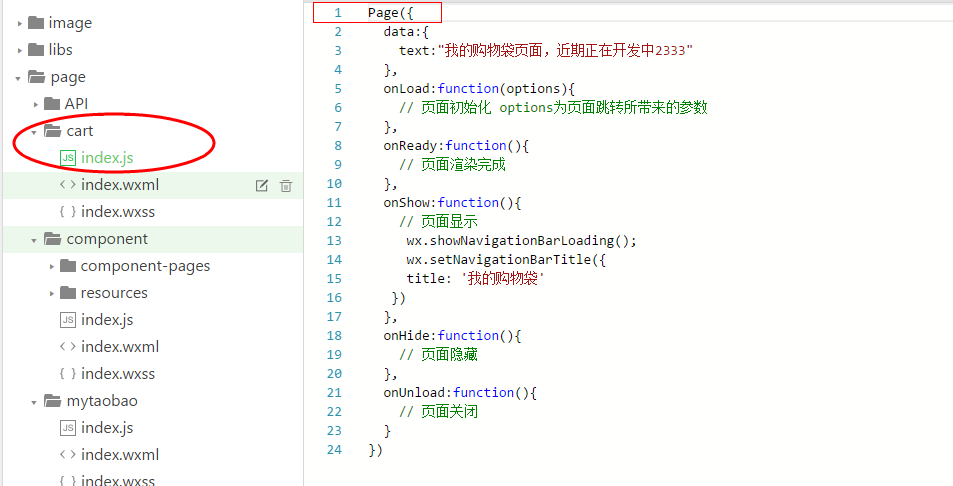Expand the libs folder arrow

pos(19,50)
